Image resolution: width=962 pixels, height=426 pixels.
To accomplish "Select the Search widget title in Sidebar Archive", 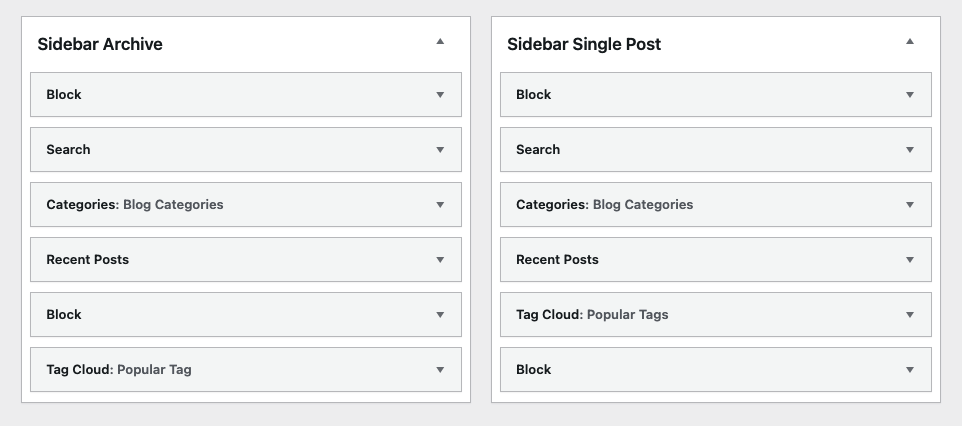I will click(x=68, y=150).
